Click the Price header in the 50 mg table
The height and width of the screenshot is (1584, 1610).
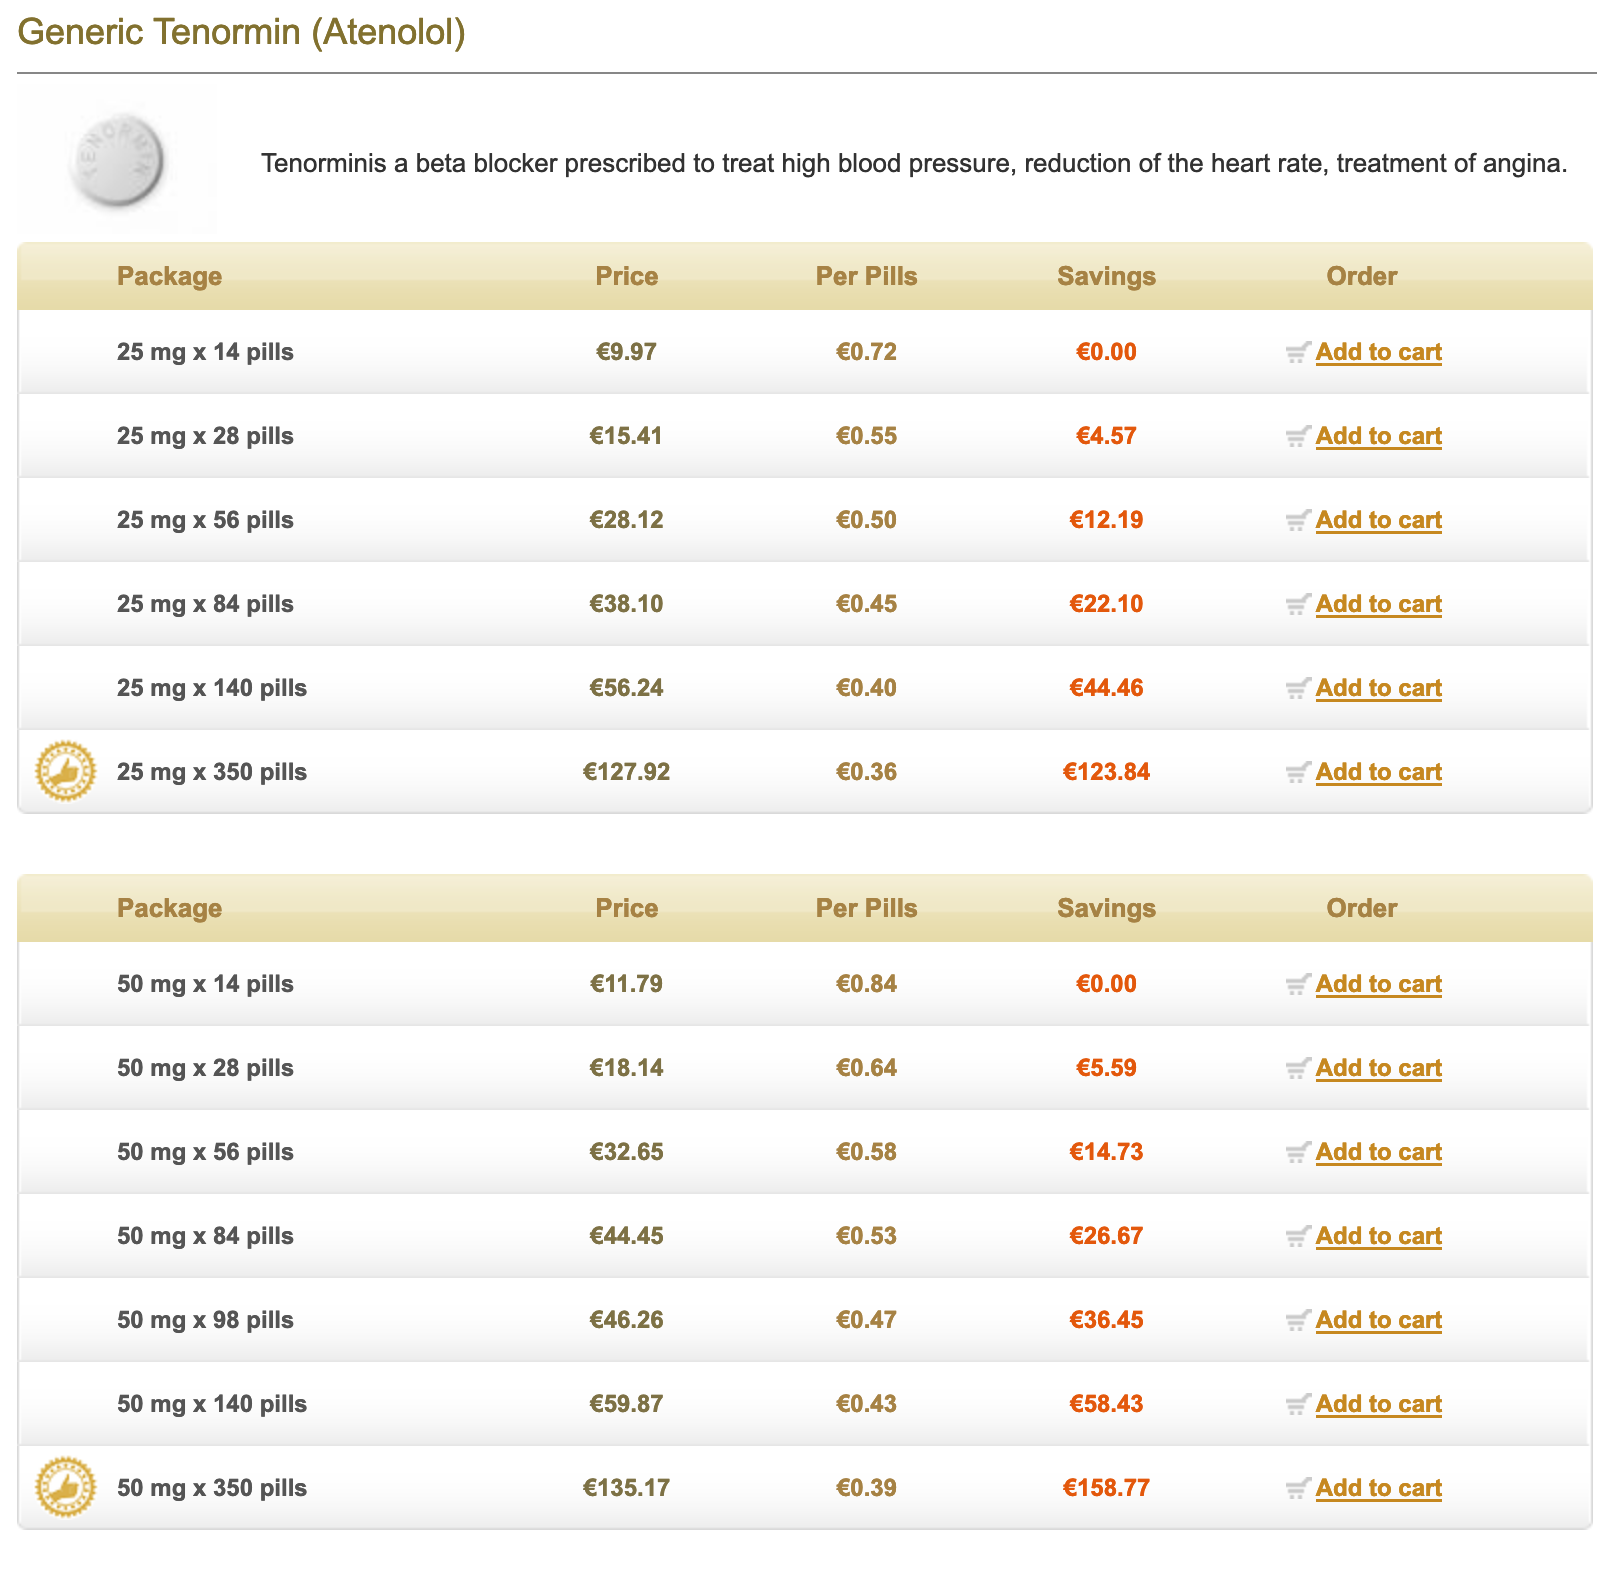pos(626,908)
